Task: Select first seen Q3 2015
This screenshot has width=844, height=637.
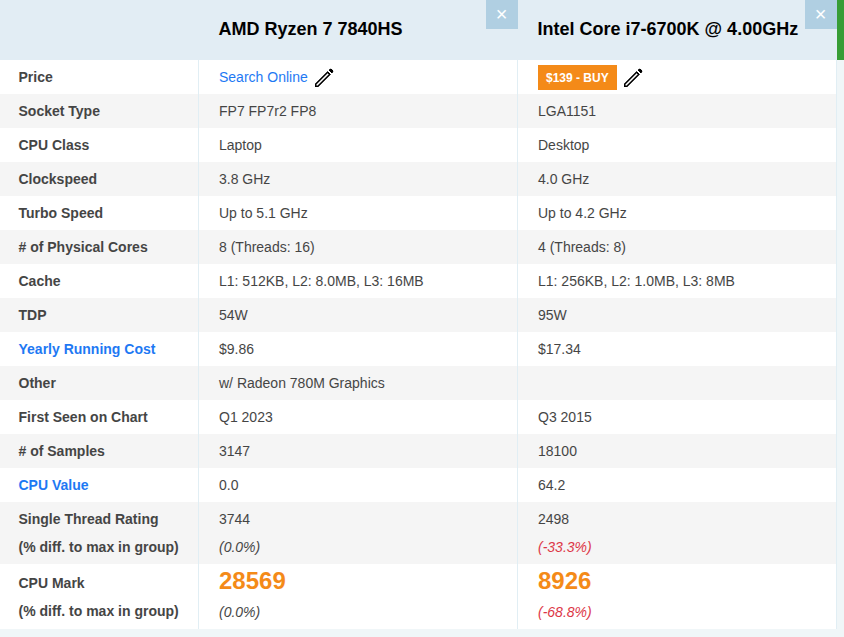Action: [x=565, y=417]
